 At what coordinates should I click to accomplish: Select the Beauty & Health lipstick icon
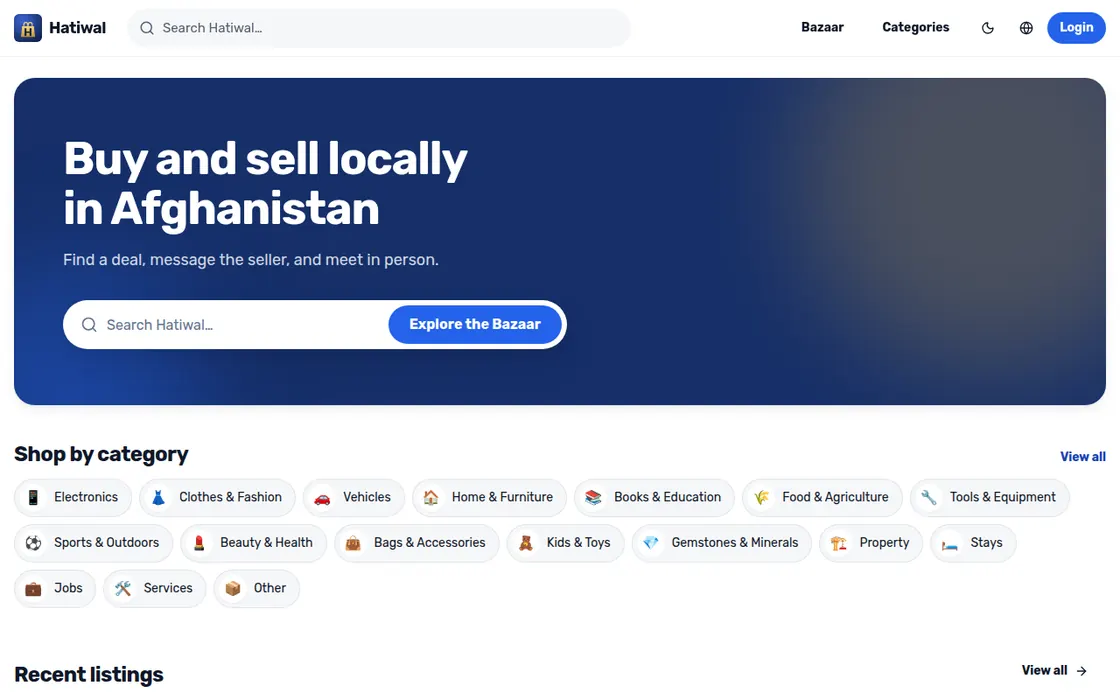click(x=199, y=543)
